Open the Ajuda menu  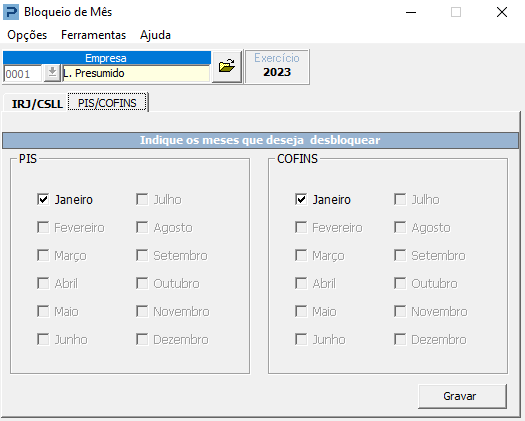[155, 35]
